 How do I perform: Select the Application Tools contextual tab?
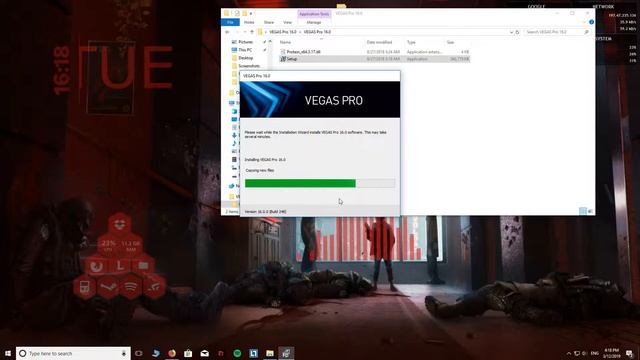tap(314, 14)
